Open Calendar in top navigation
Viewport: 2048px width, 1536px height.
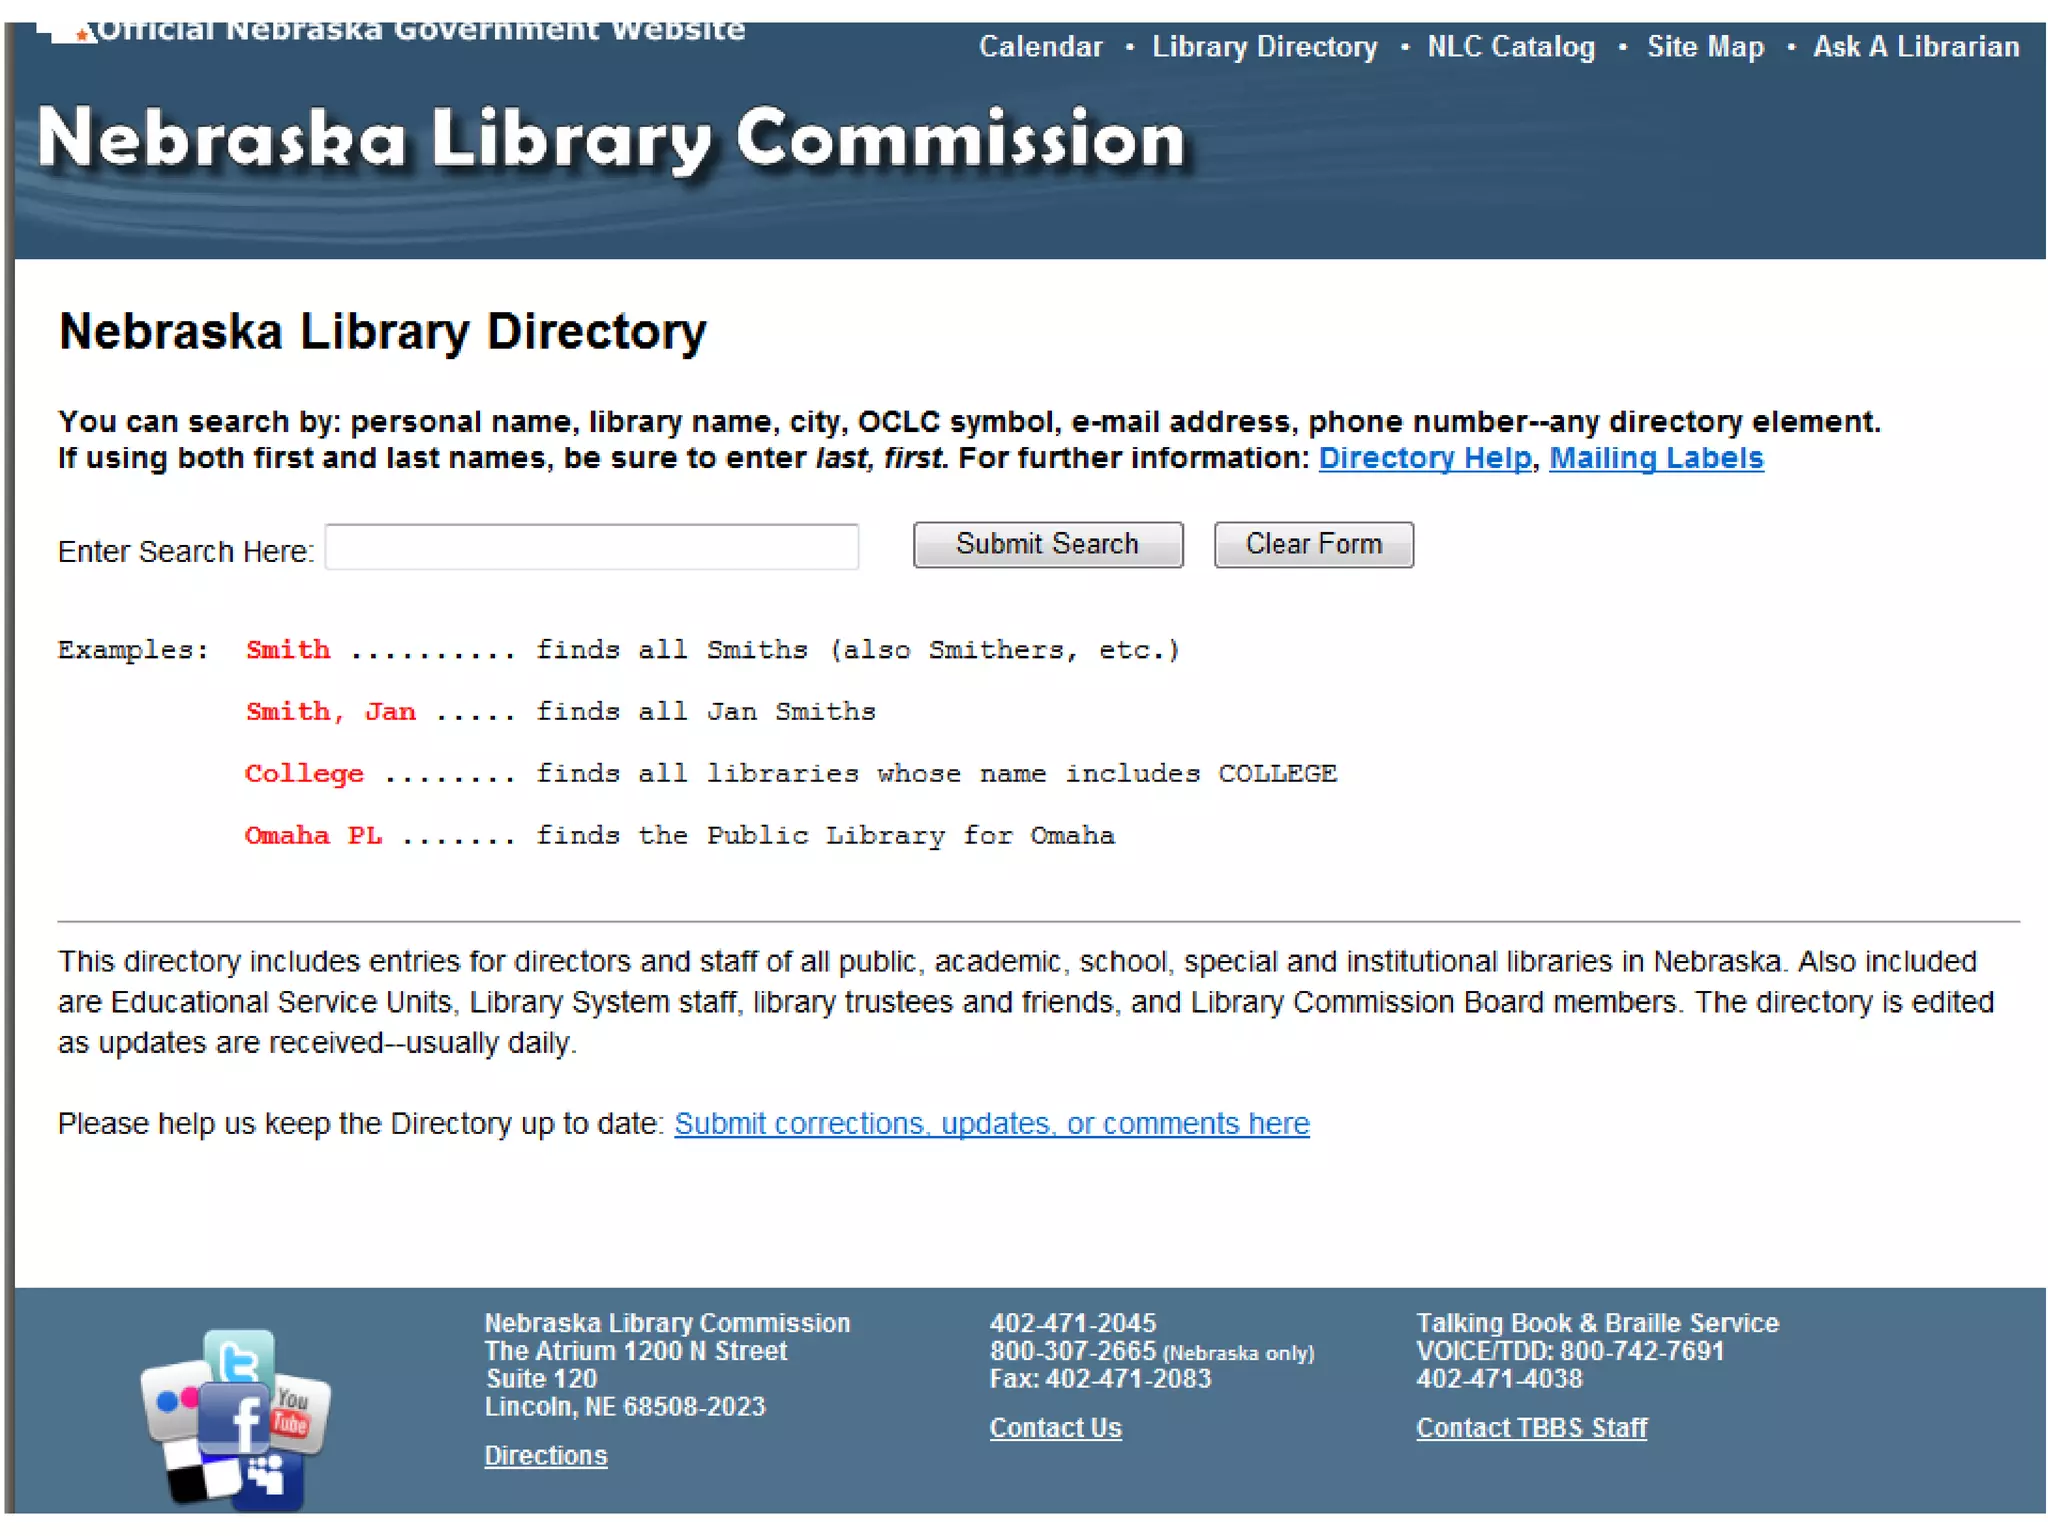coord(1040,47)
